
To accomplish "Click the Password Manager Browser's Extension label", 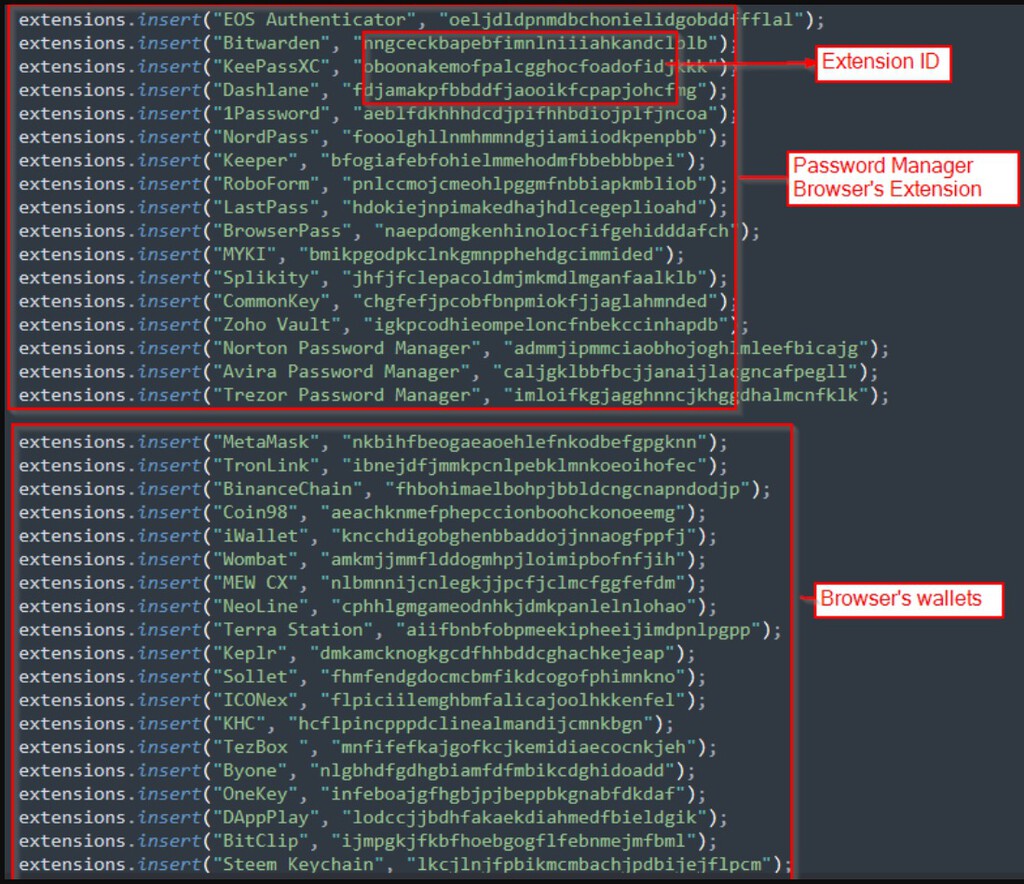I will click(x=901, y=178).
